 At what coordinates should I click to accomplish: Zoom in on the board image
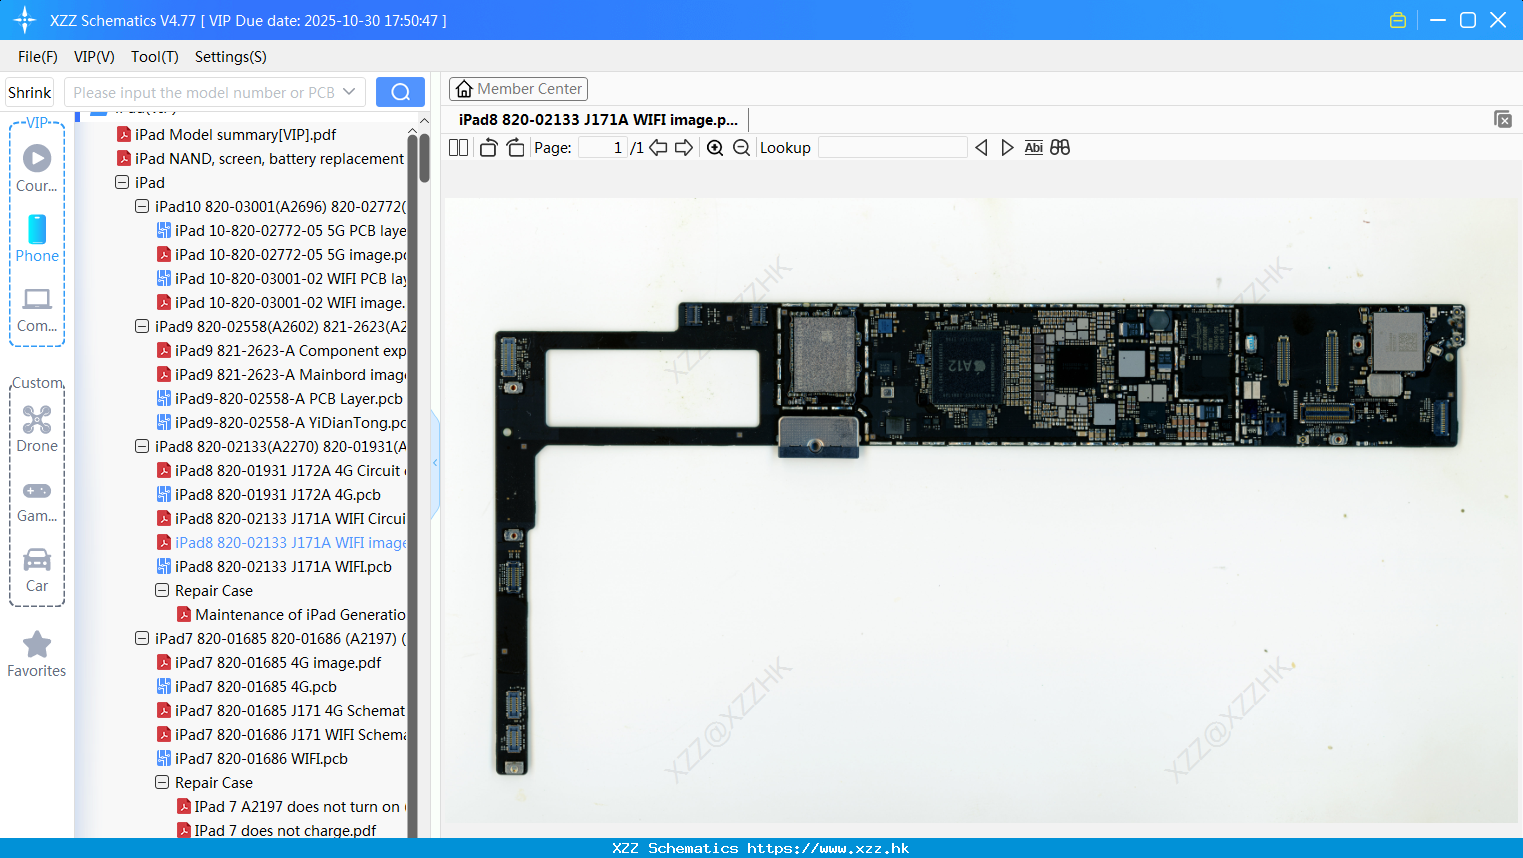715,148
